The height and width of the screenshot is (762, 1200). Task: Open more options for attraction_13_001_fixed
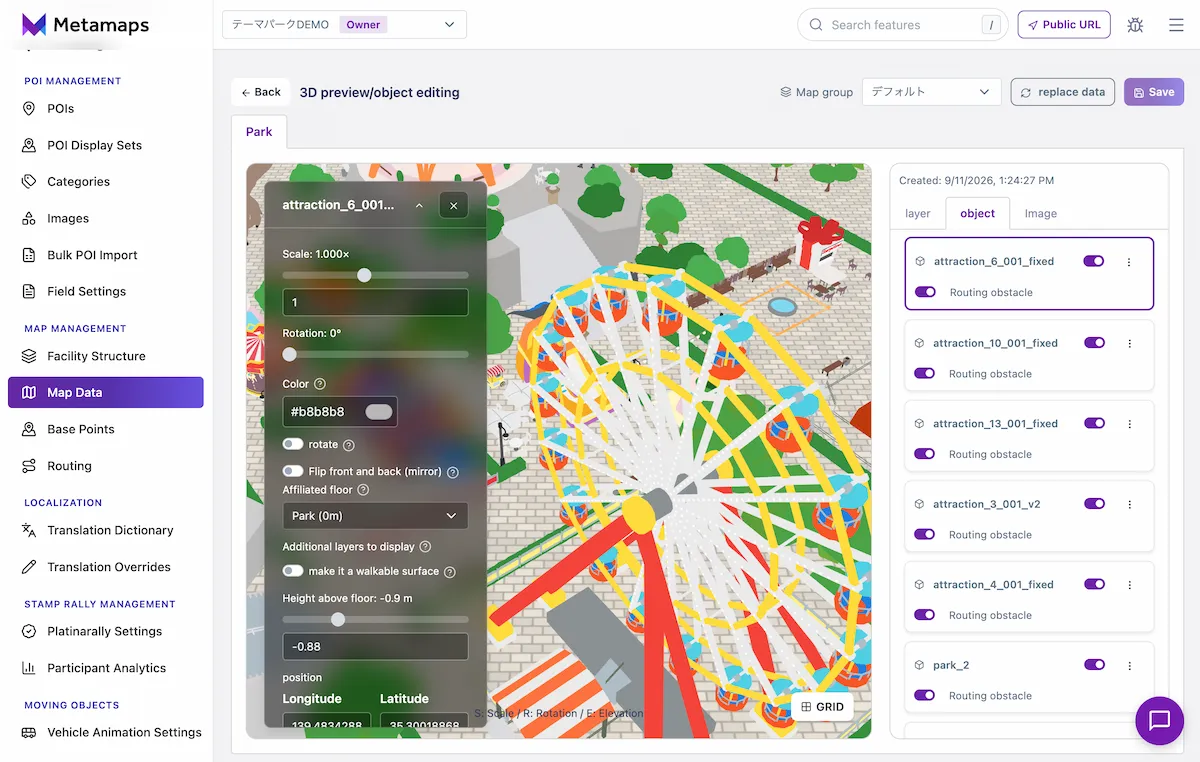pos(1129,424)
